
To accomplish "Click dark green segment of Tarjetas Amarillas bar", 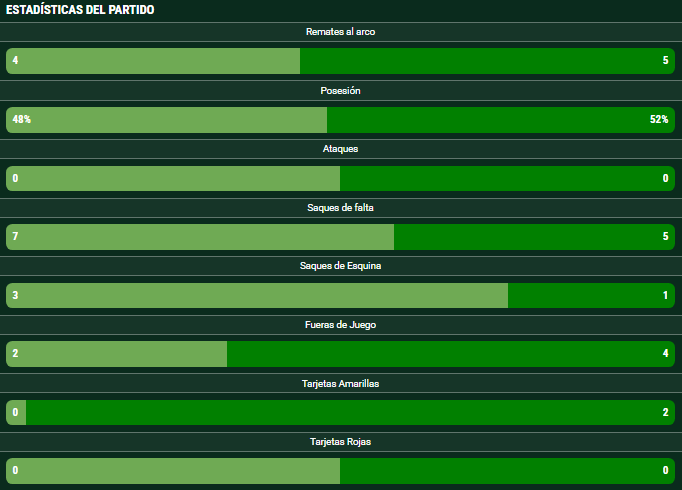I will (x=340, y=413).
